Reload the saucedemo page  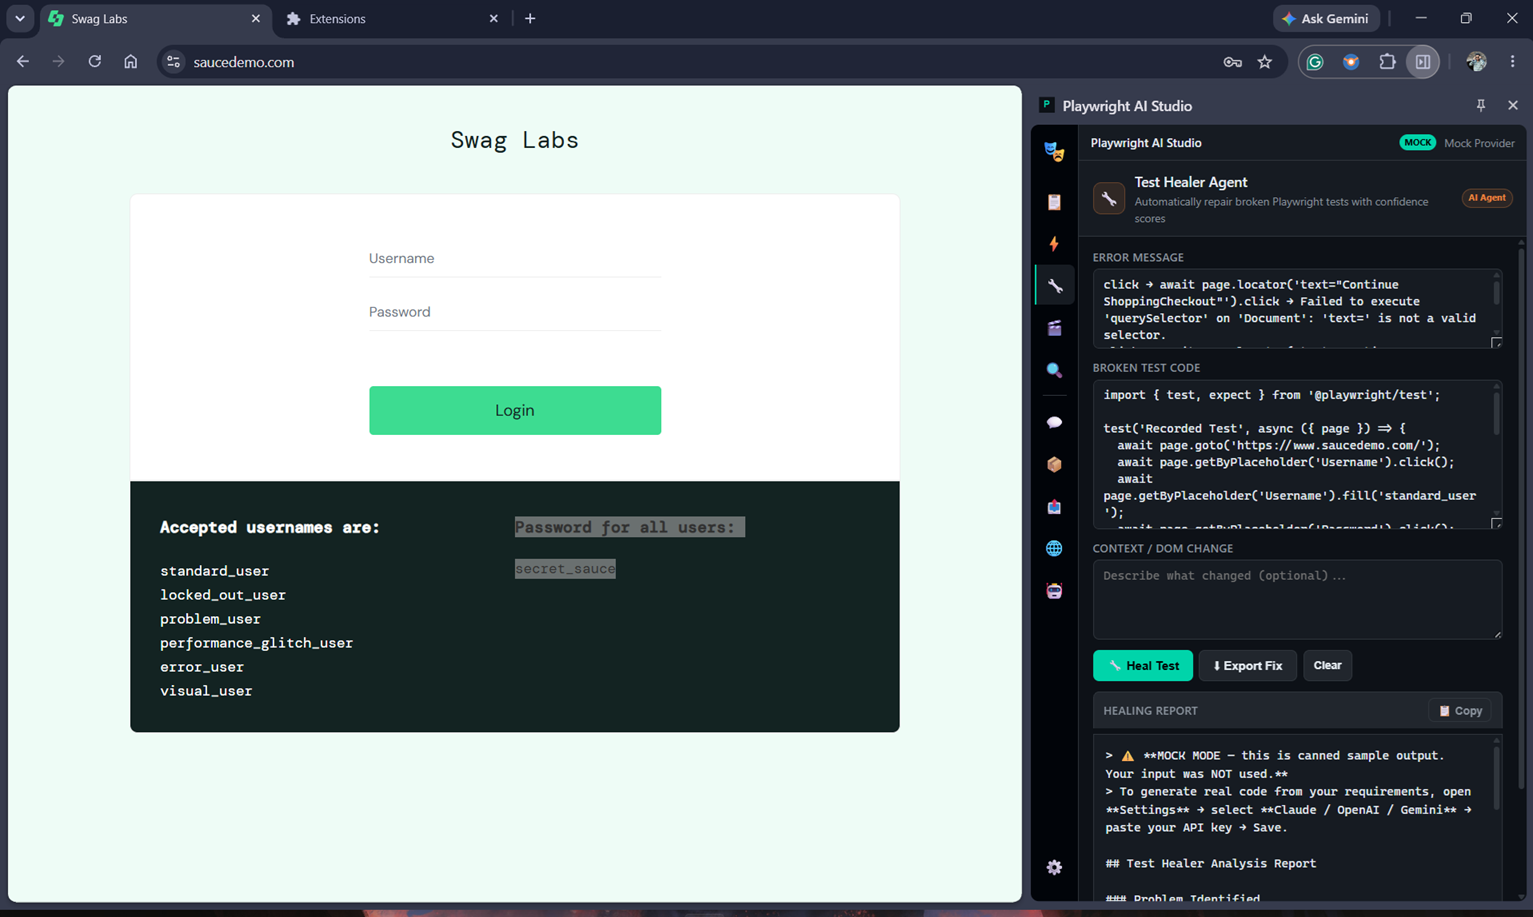coord(94,62)
